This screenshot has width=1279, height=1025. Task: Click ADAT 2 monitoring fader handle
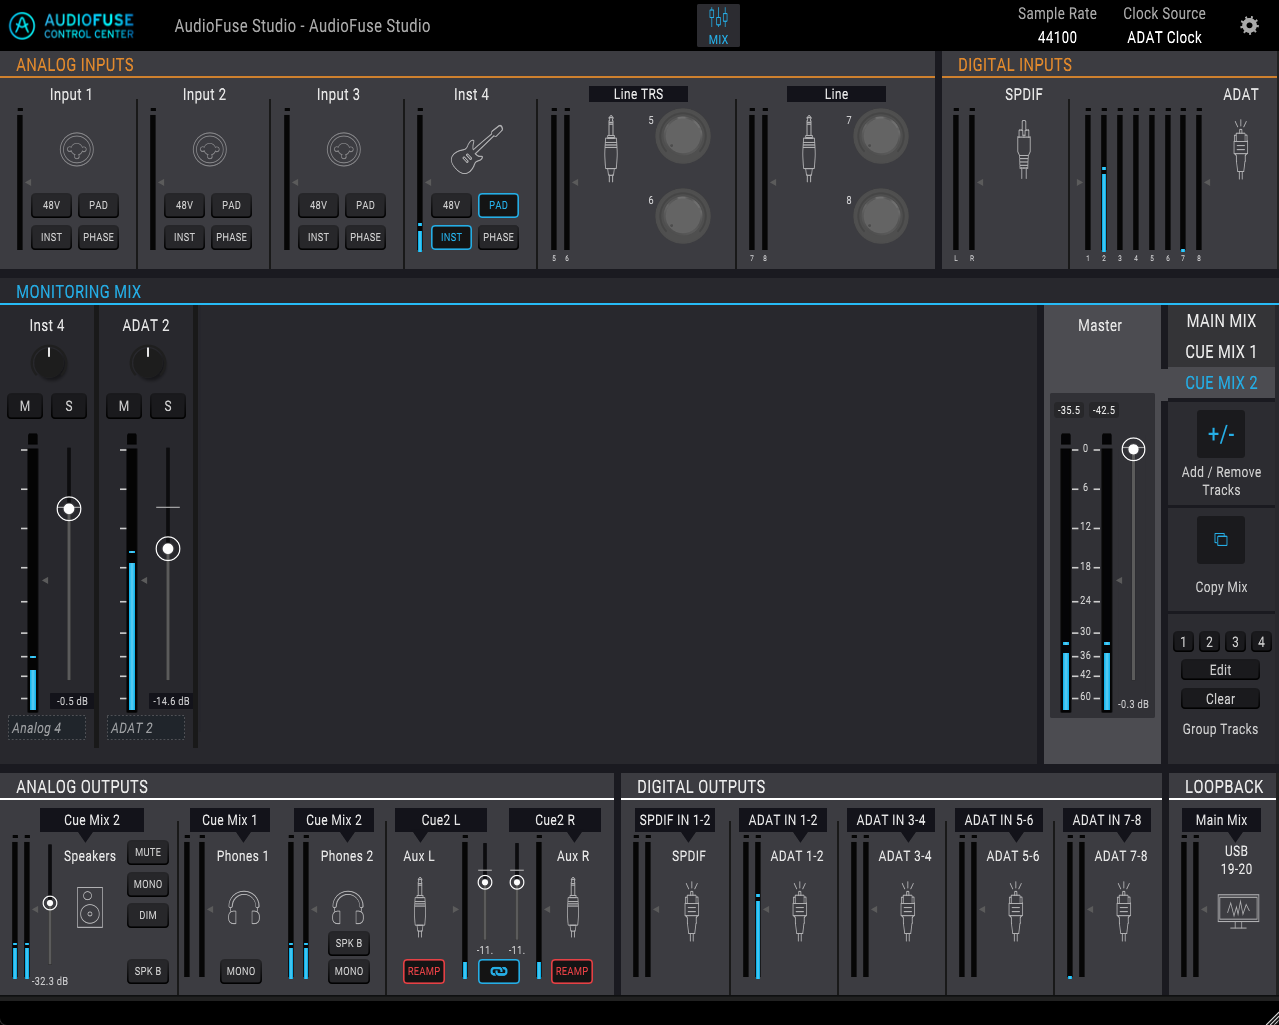click(x=168, y=549)
